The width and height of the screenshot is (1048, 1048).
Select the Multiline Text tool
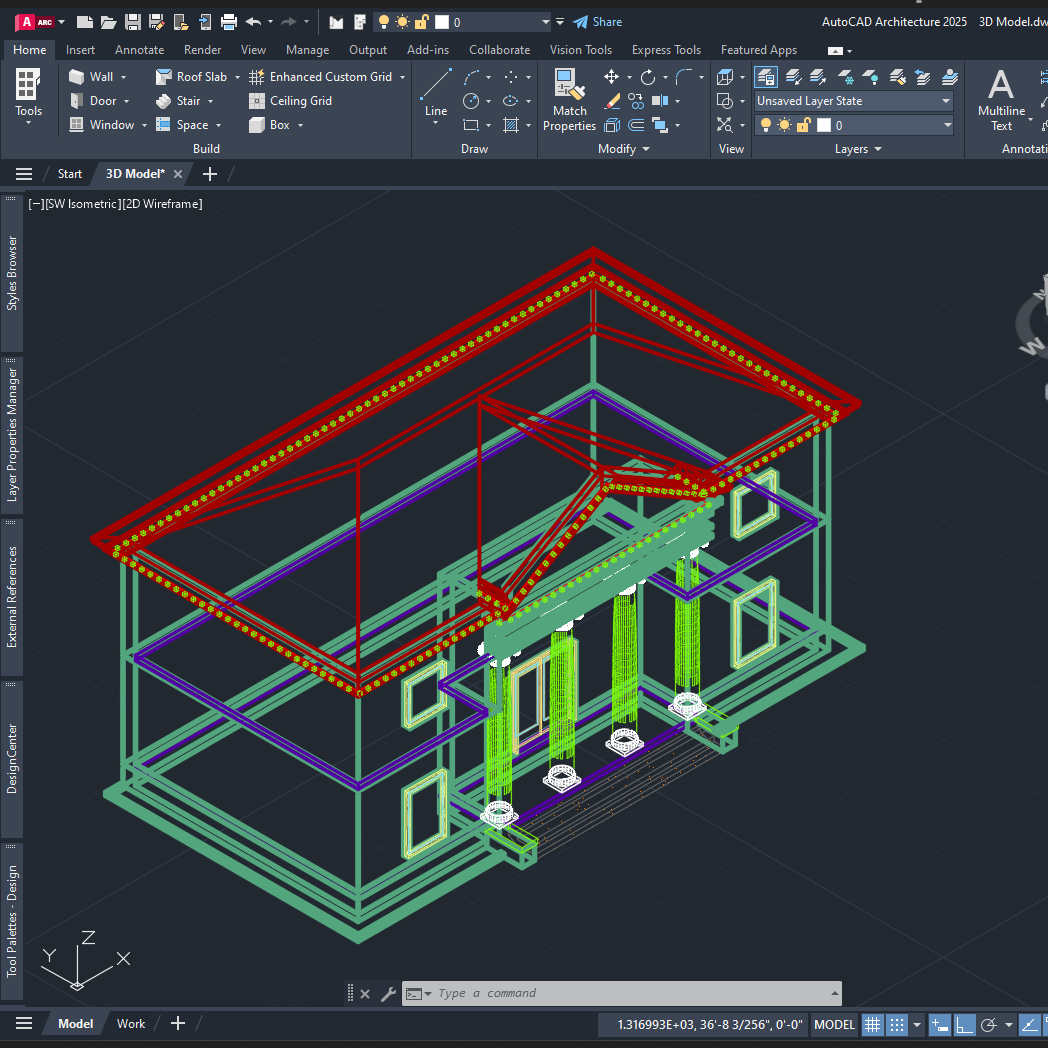(1001, 100)
